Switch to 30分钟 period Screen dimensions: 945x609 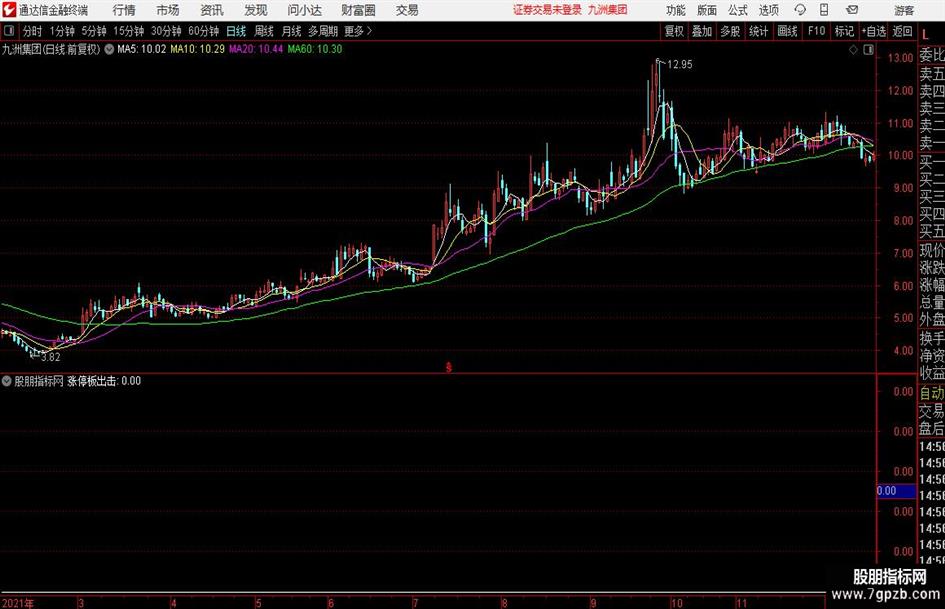tap(166, 31)
